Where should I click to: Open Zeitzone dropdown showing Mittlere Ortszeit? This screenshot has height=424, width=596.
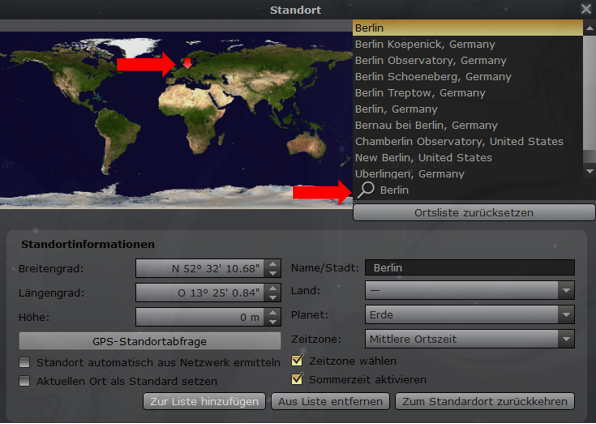[470, 339]
